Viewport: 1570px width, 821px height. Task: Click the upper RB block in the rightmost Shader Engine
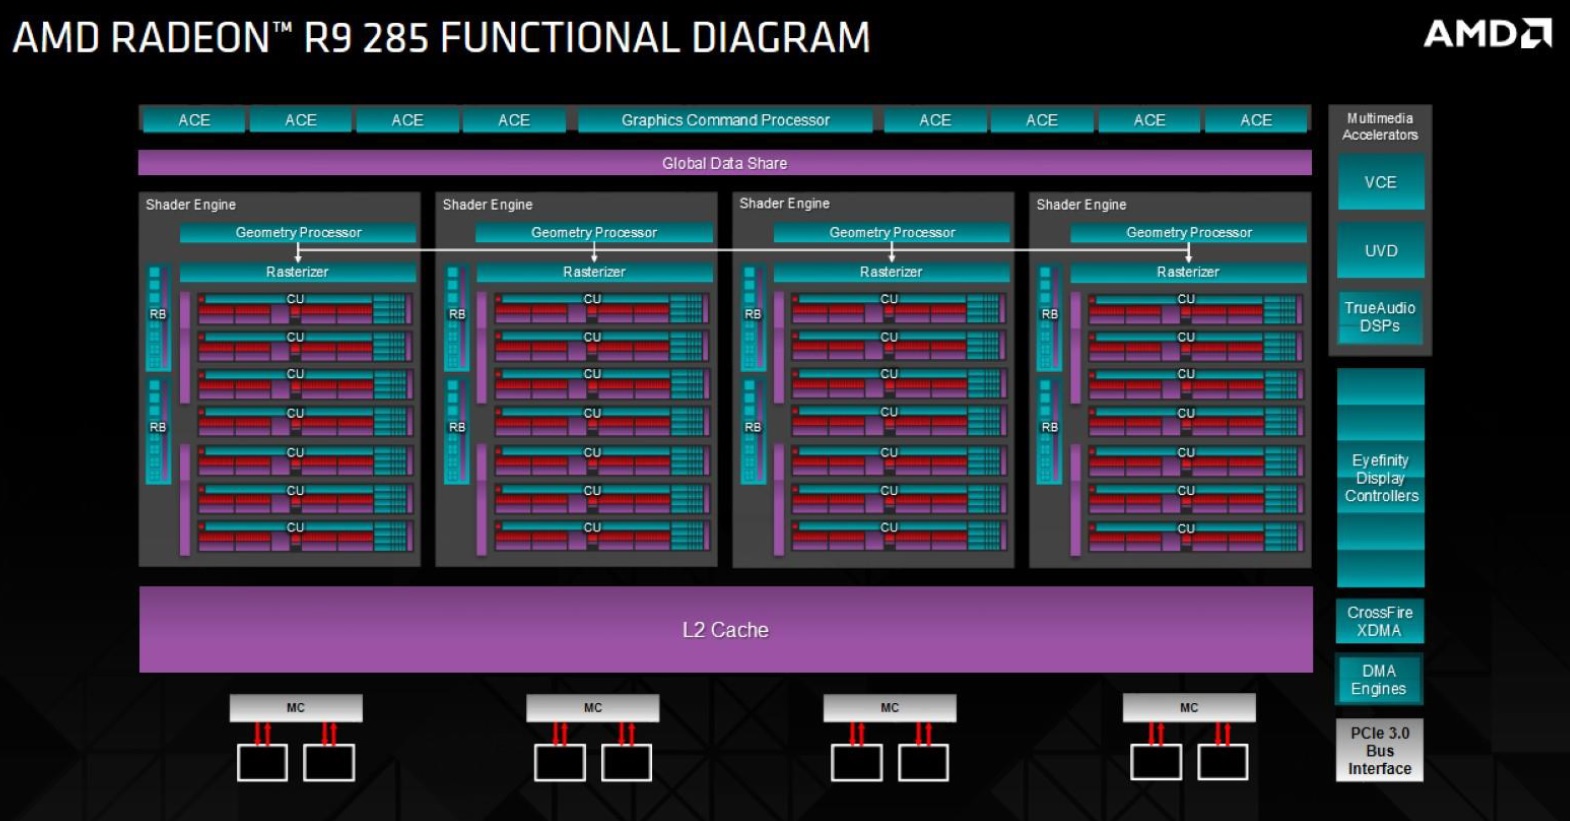[1050, 317]
